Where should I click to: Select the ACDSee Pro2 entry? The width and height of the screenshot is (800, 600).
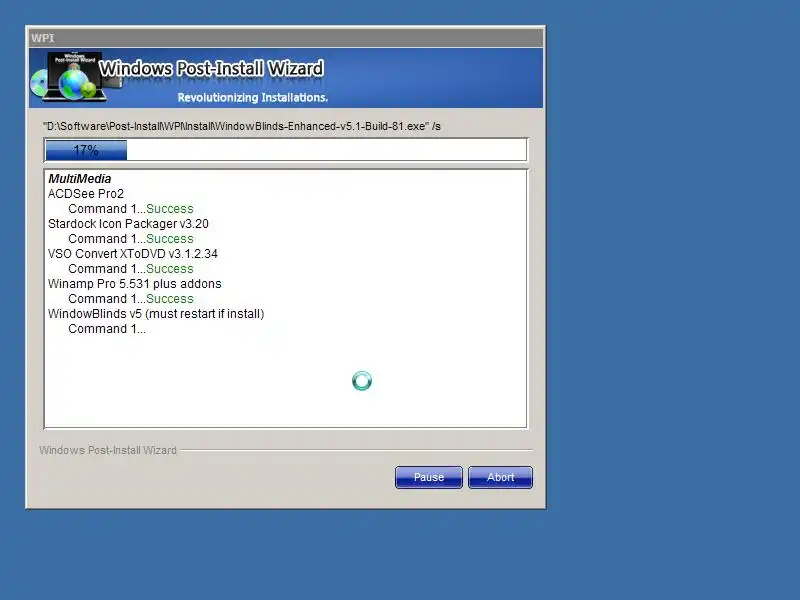(x=86, y=194)
